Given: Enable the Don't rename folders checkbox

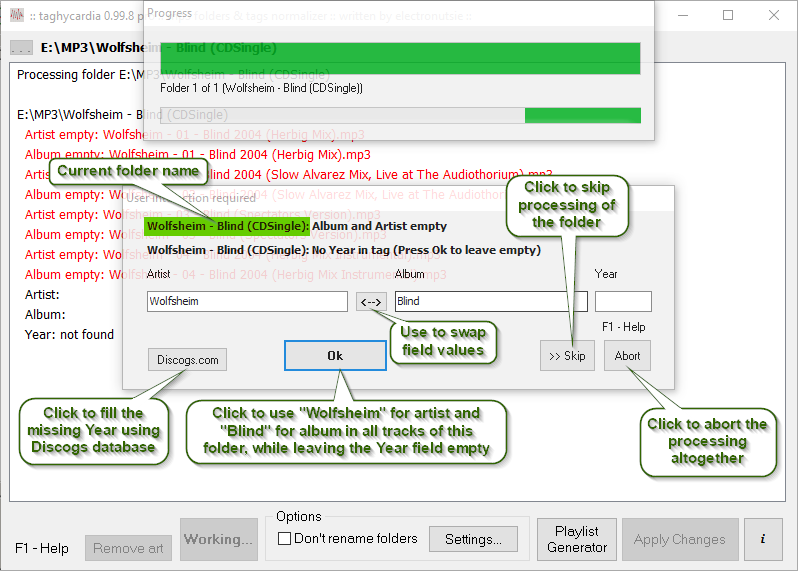Looking at the screenshot, I should click(284, 539).
